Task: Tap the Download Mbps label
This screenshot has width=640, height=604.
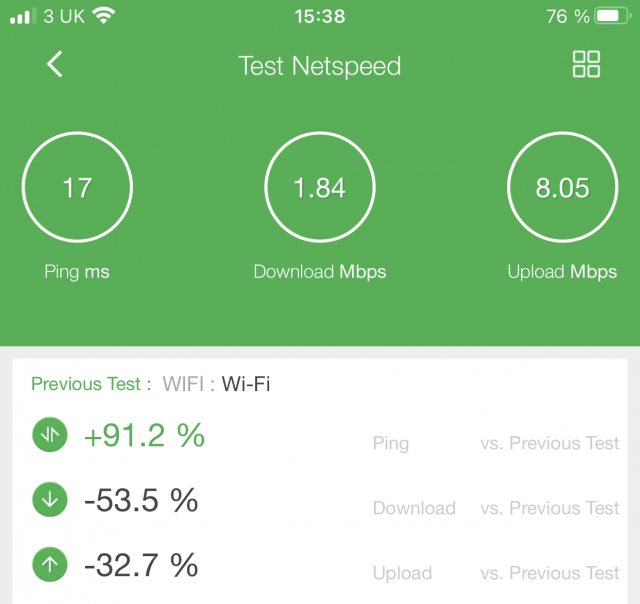Action: point(320,272)
